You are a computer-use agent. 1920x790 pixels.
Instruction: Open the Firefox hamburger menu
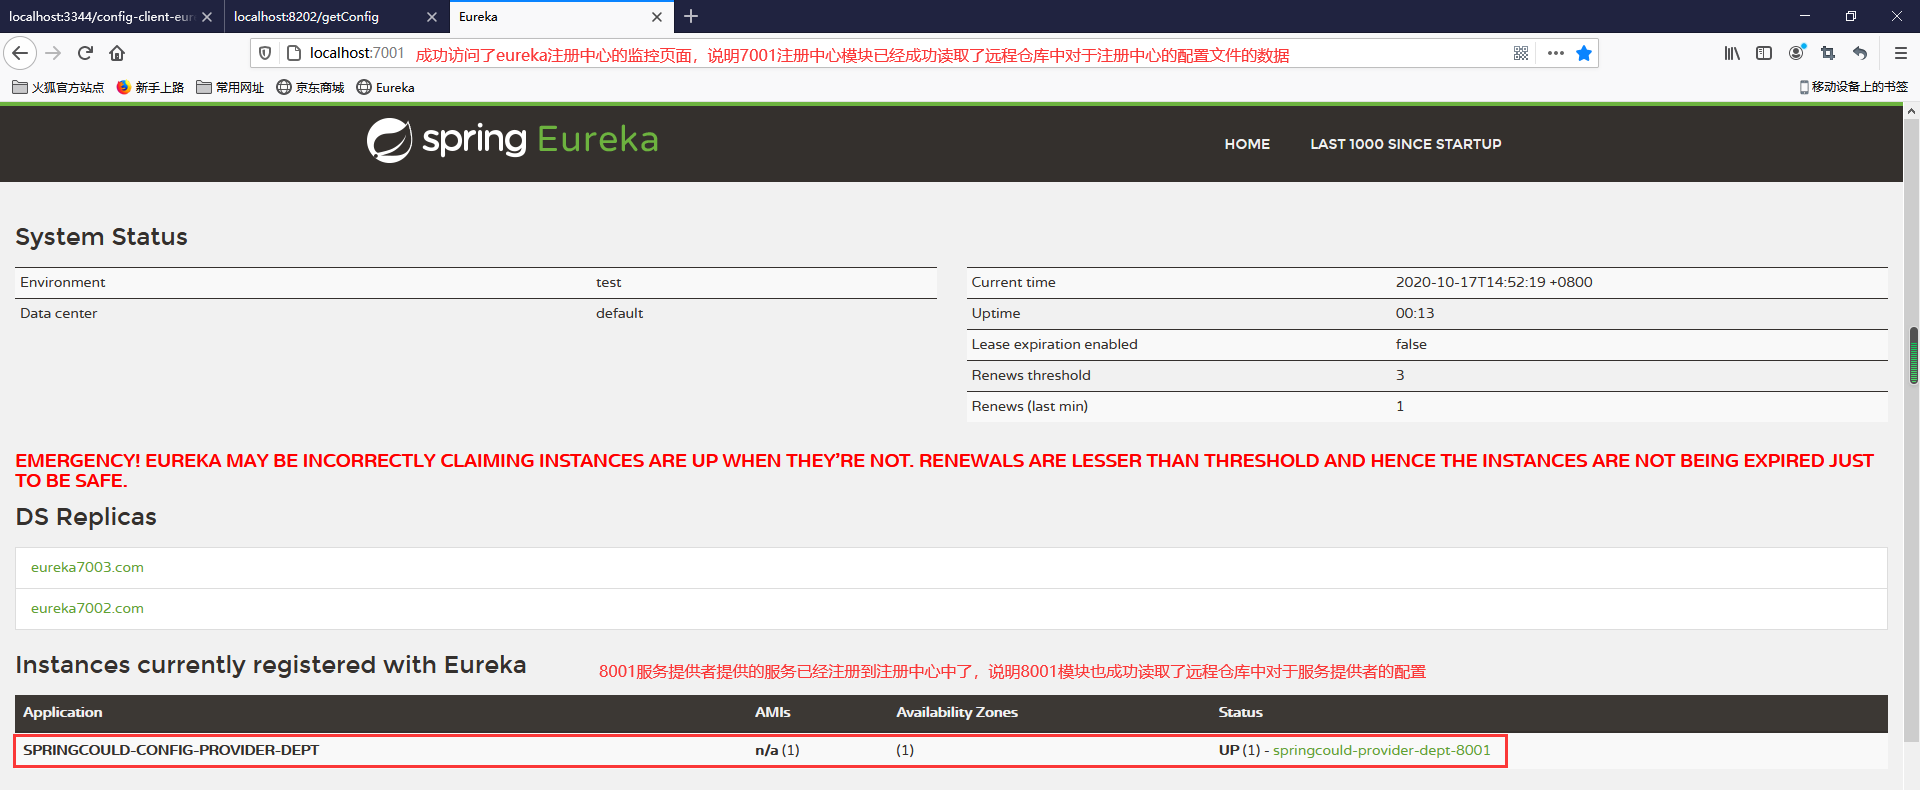pyautogui.click(x=1901, y=53)
